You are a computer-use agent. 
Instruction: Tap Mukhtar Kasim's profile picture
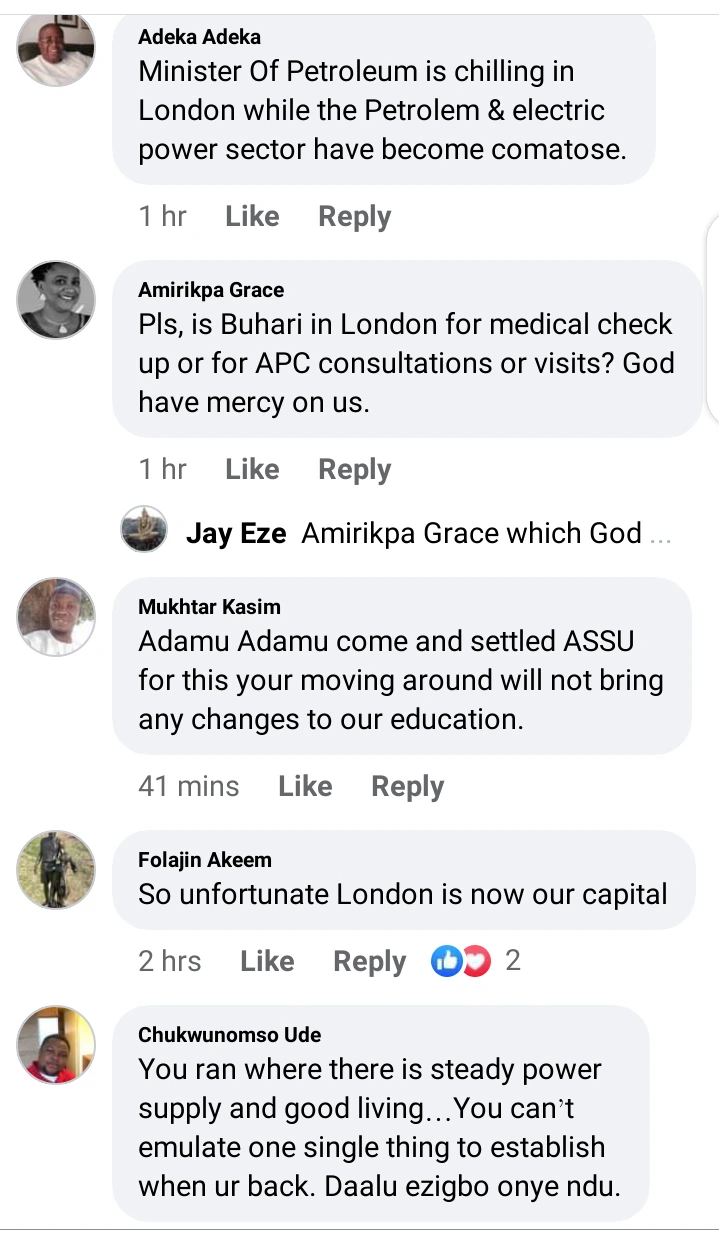[x=56, y=616]
